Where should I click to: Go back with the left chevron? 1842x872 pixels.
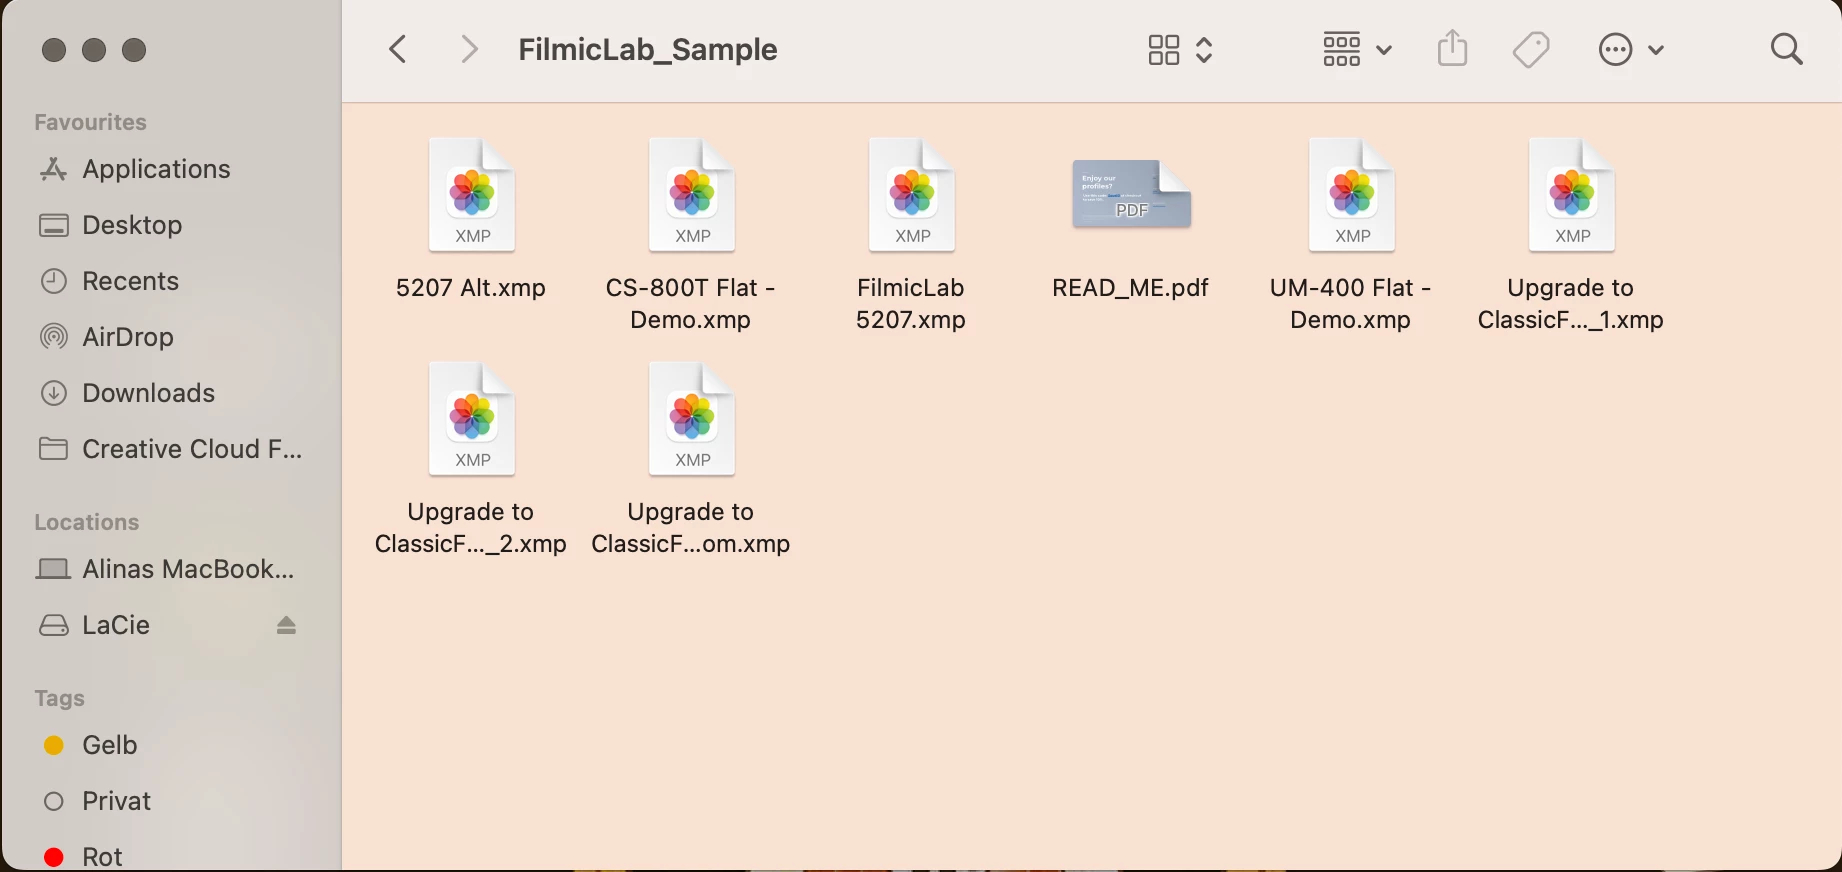(x=398, y=49)
